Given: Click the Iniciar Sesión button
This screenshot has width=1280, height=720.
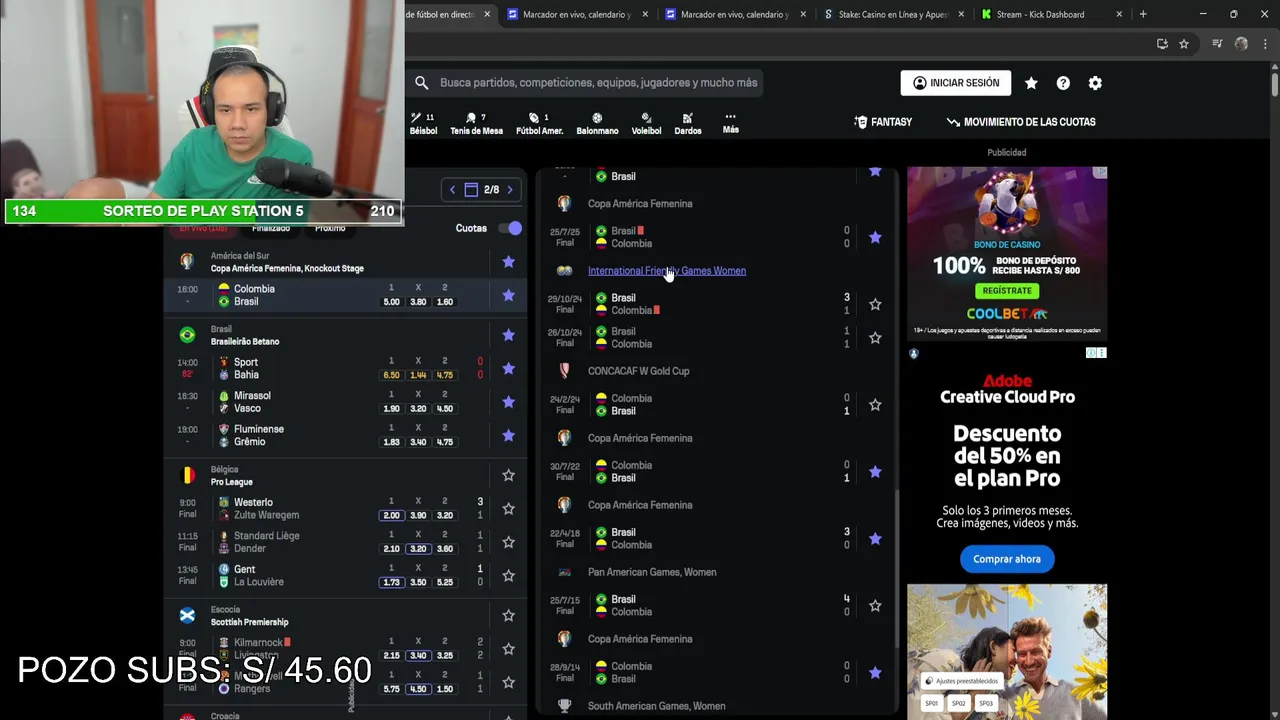Looking at the screenshot, I should (x=956, y=83).
